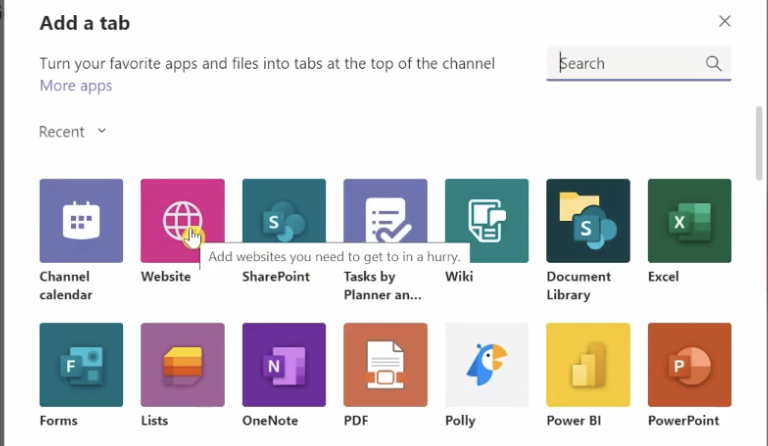
Task: Add an Excel tab
Action: tap(690, 221)
